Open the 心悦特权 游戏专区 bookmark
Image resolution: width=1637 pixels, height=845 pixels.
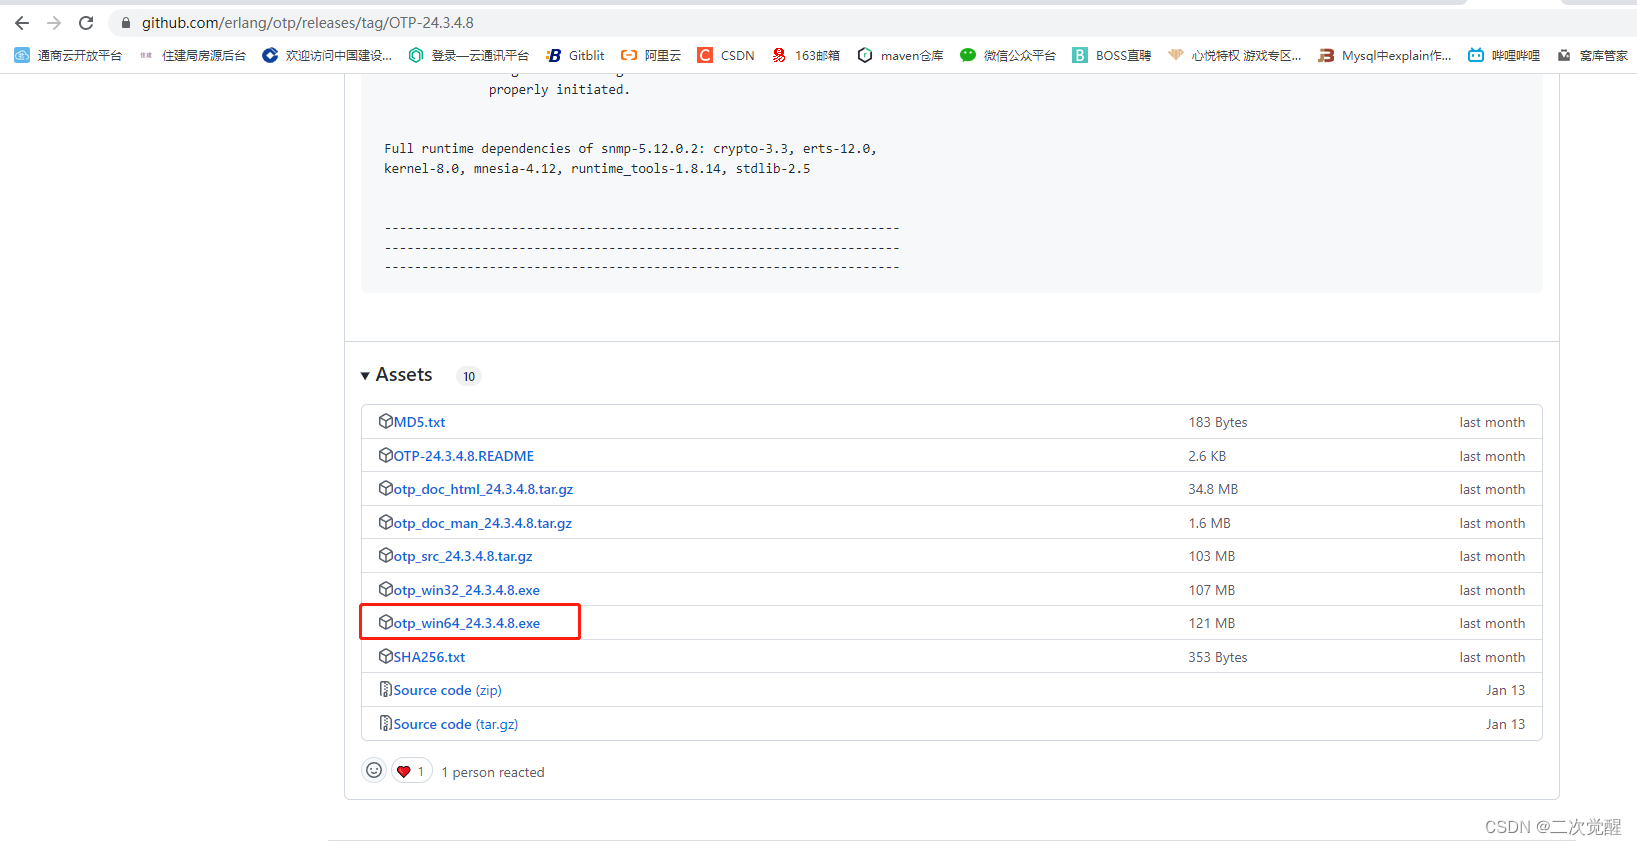pos(1235,55)
